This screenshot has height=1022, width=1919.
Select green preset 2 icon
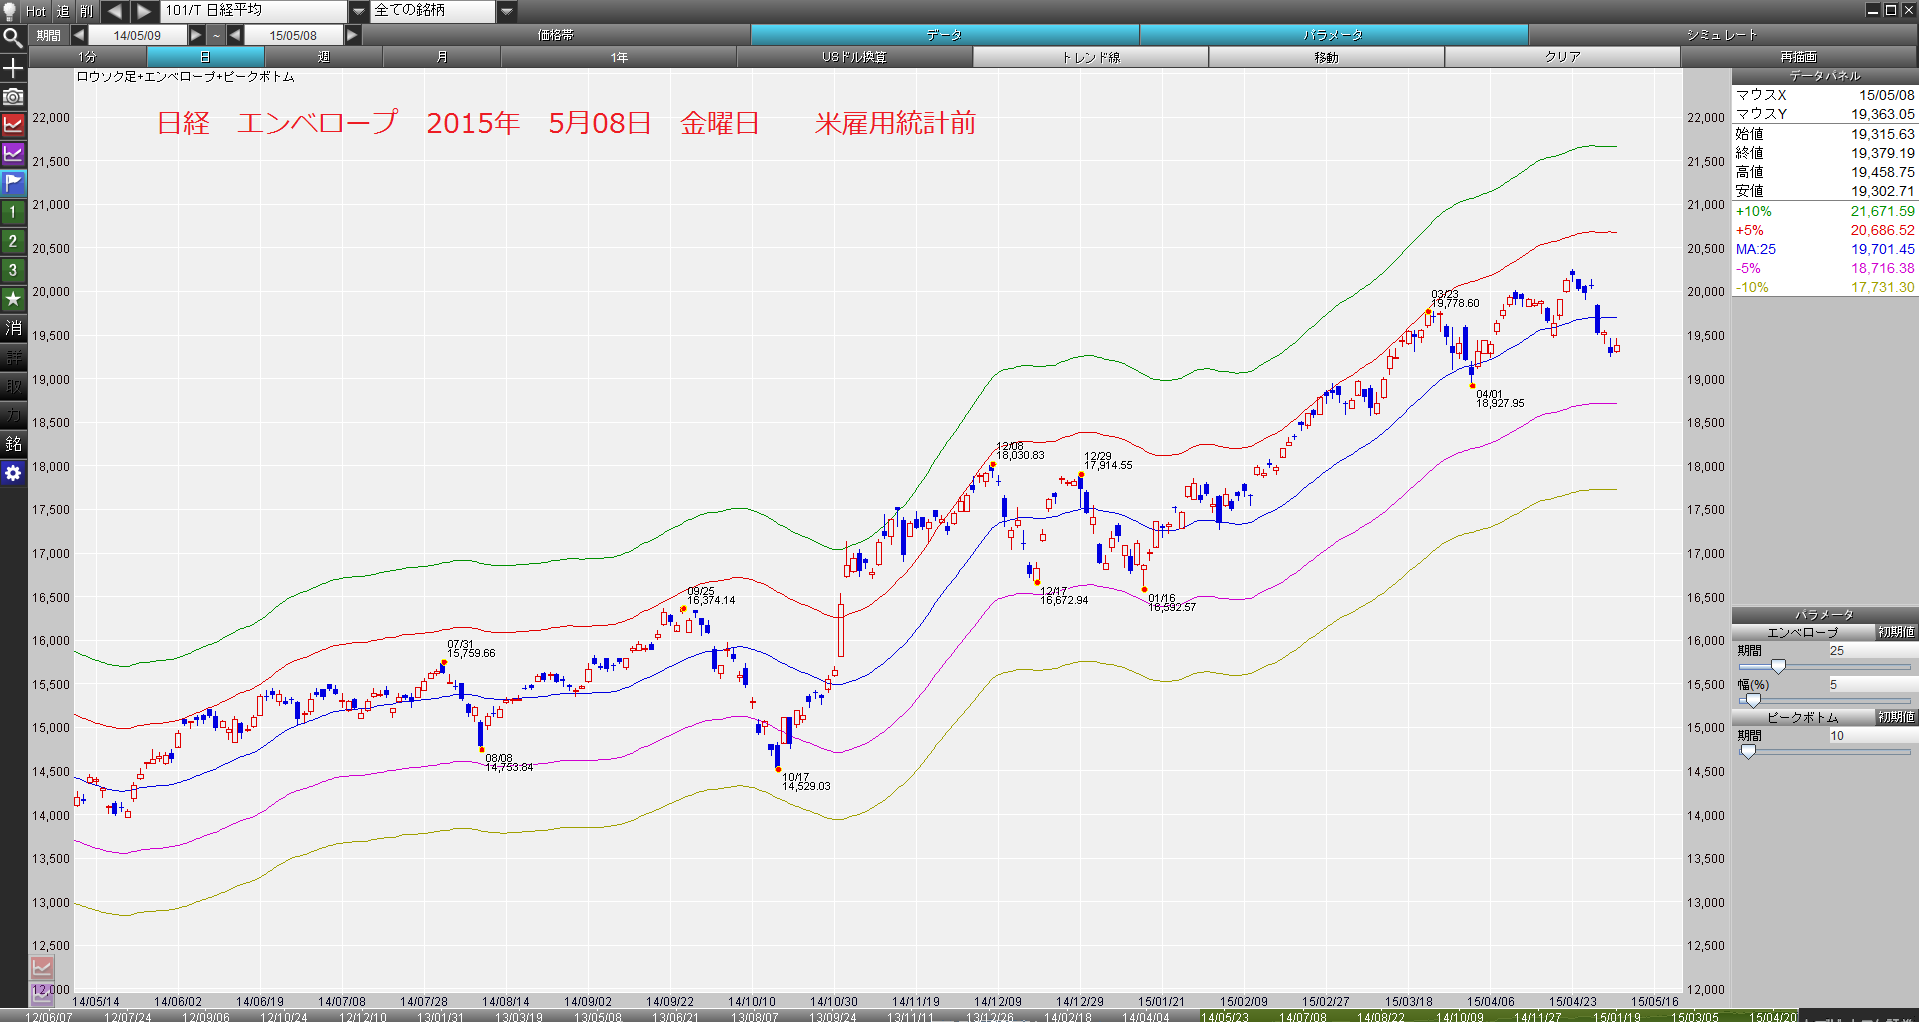[x=13, y=241]
